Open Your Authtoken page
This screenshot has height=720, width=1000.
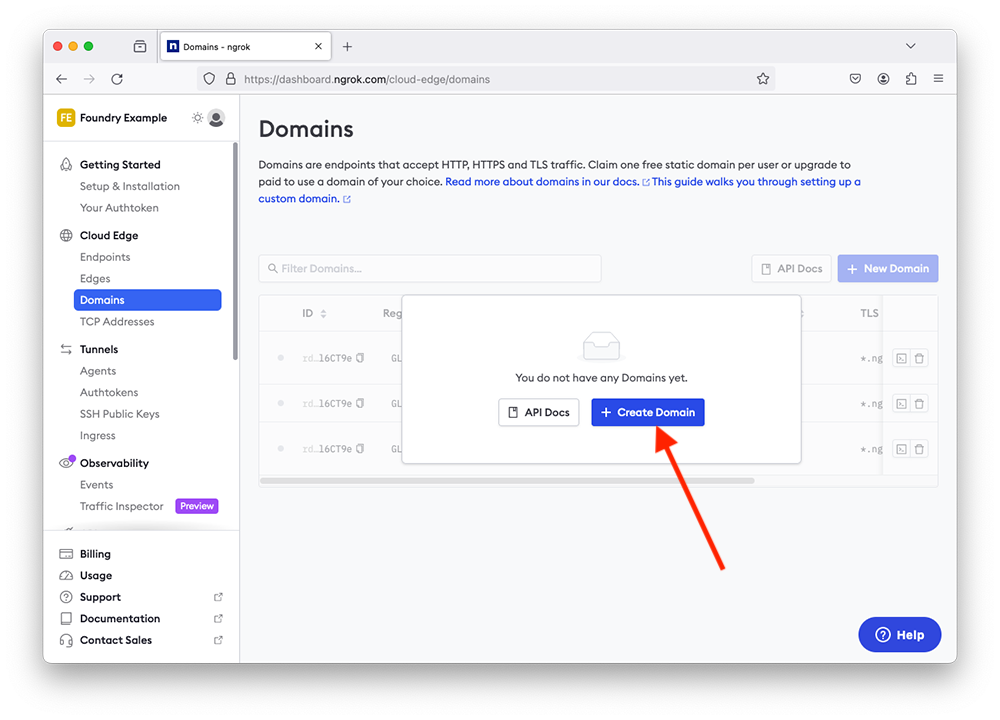click(x=119, y=208)
